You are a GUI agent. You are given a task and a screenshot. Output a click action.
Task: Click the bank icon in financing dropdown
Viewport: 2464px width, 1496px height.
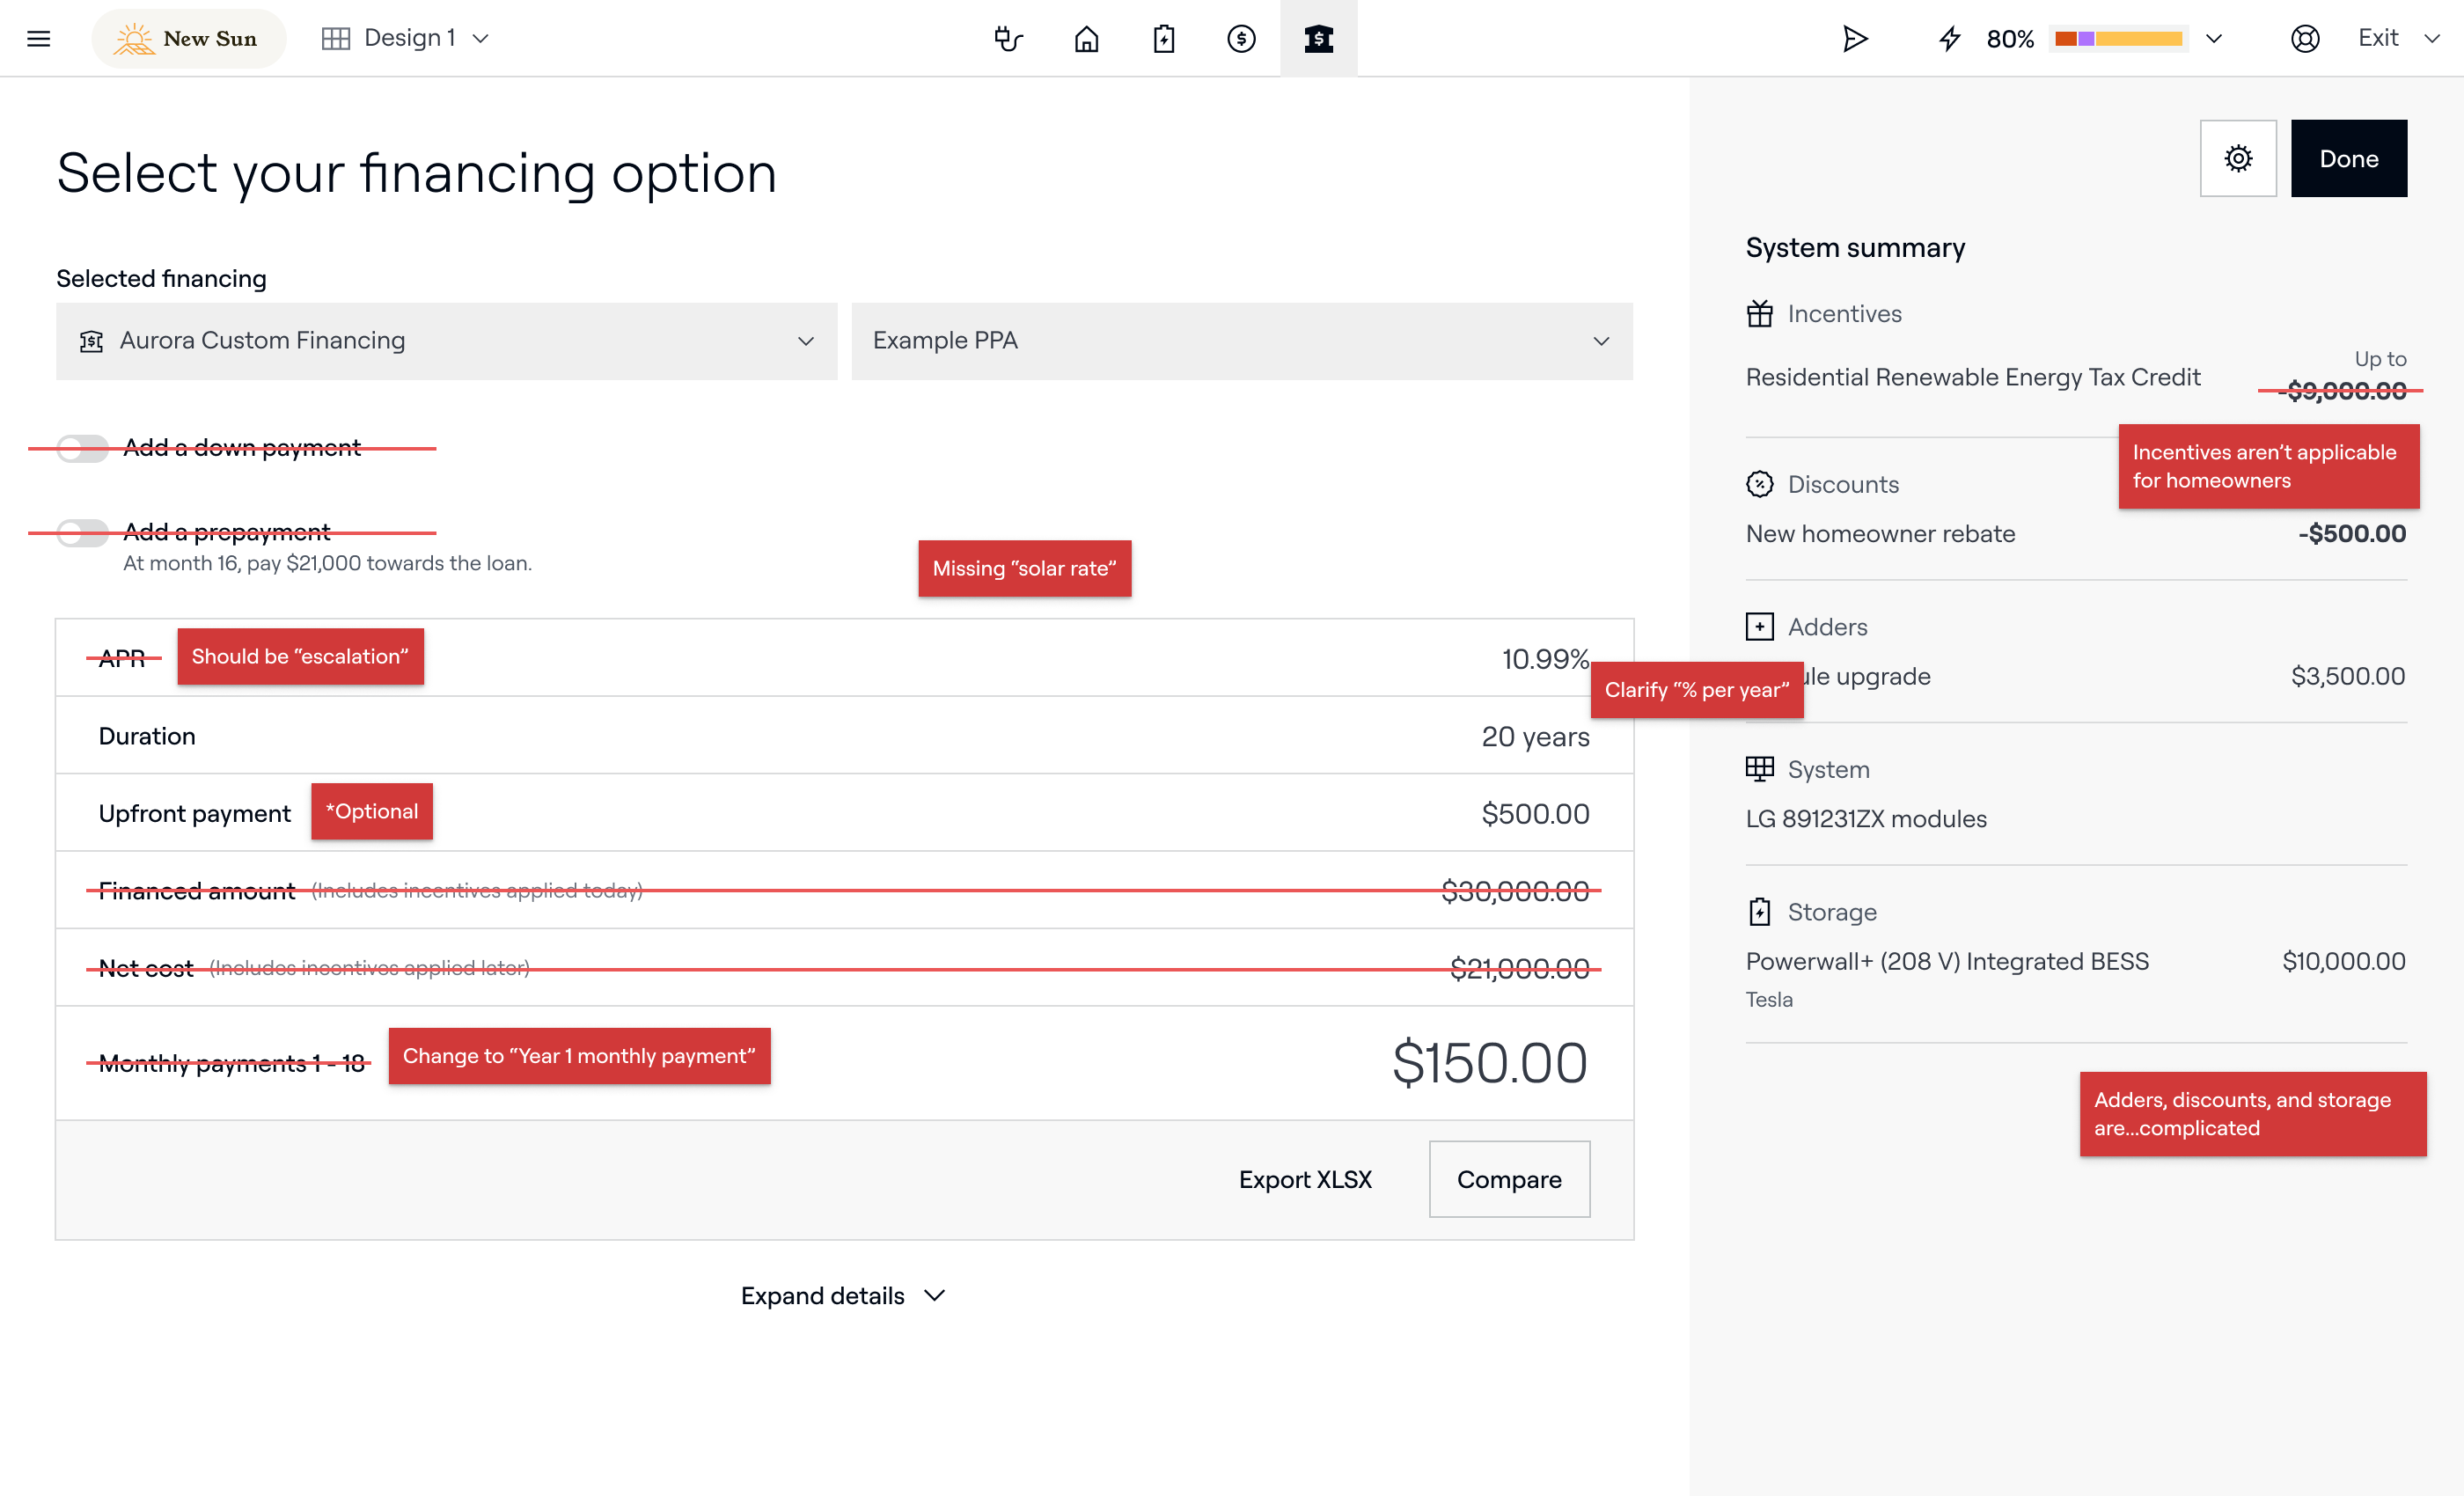(91, 341)
